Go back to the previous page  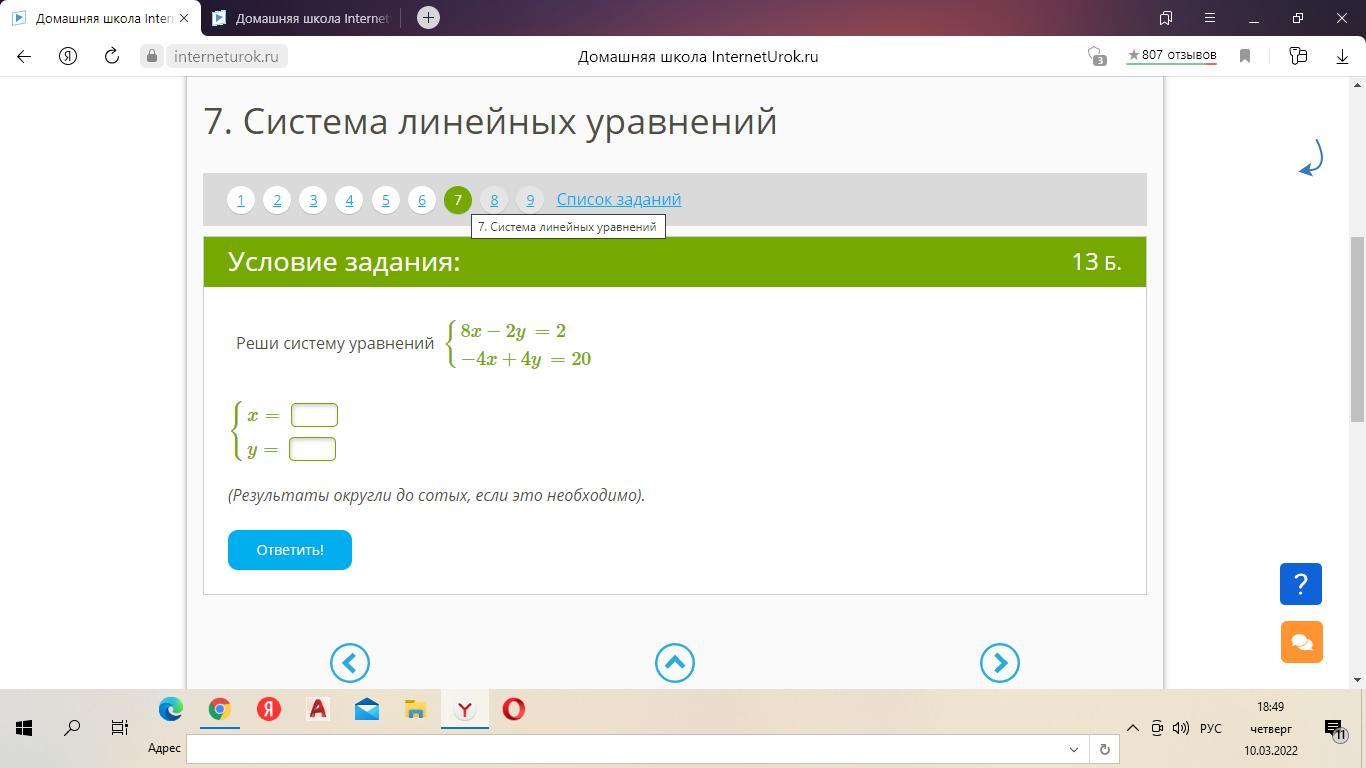click(24, 56)
